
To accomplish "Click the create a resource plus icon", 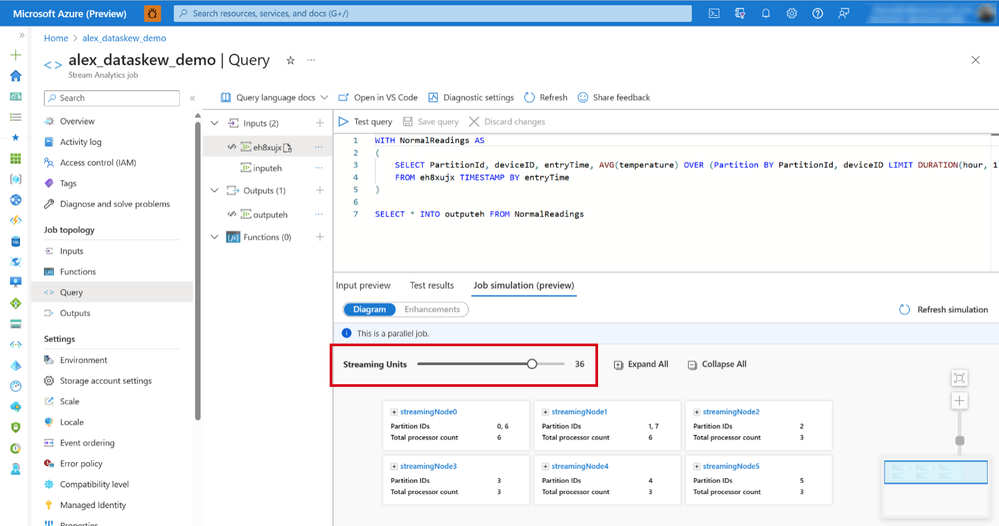I will click(16, 55).
